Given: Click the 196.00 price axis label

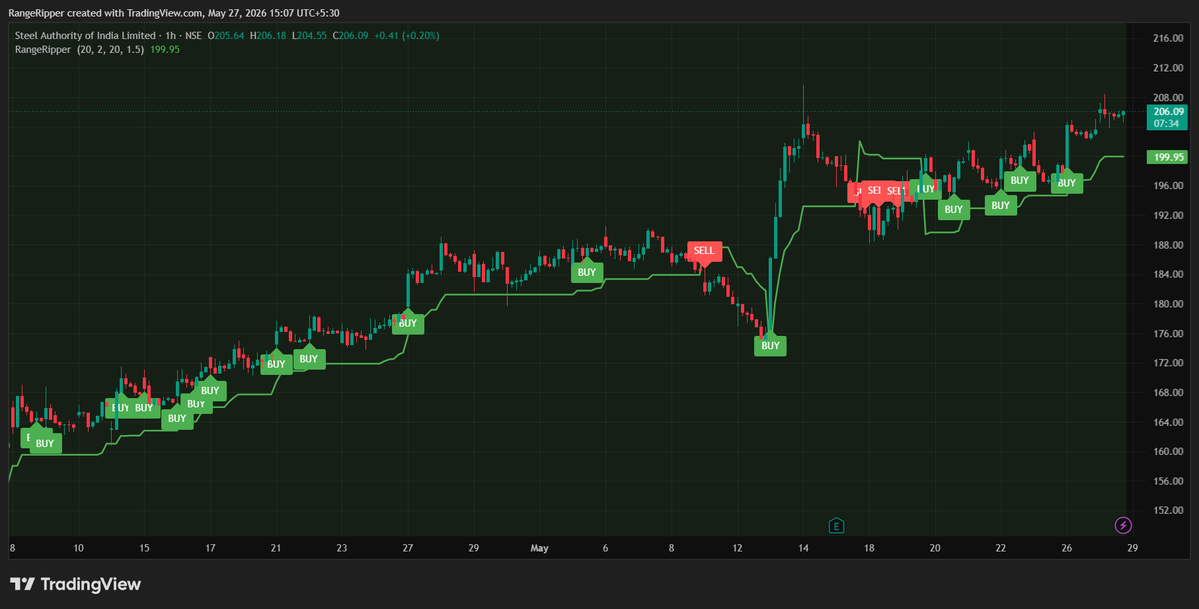Looking at the screenshot, I should pos(1168,186).
